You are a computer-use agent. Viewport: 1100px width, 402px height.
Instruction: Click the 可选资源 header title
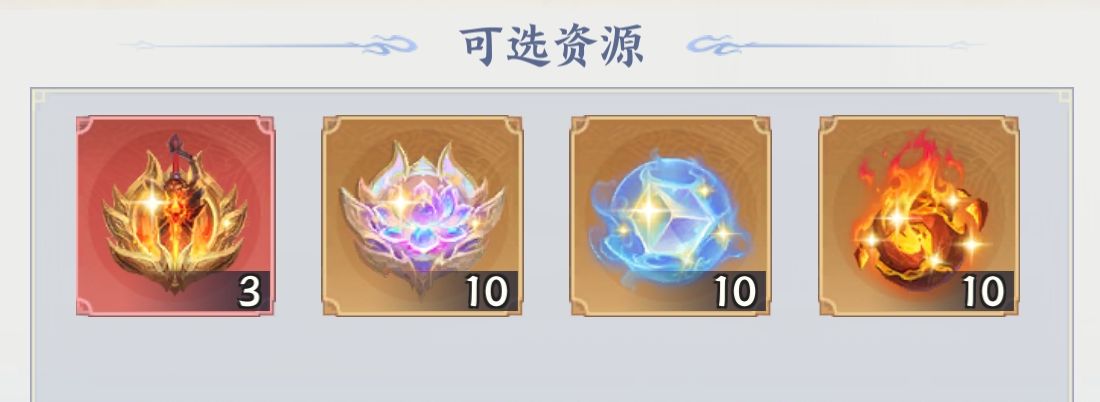coord(551,46)
